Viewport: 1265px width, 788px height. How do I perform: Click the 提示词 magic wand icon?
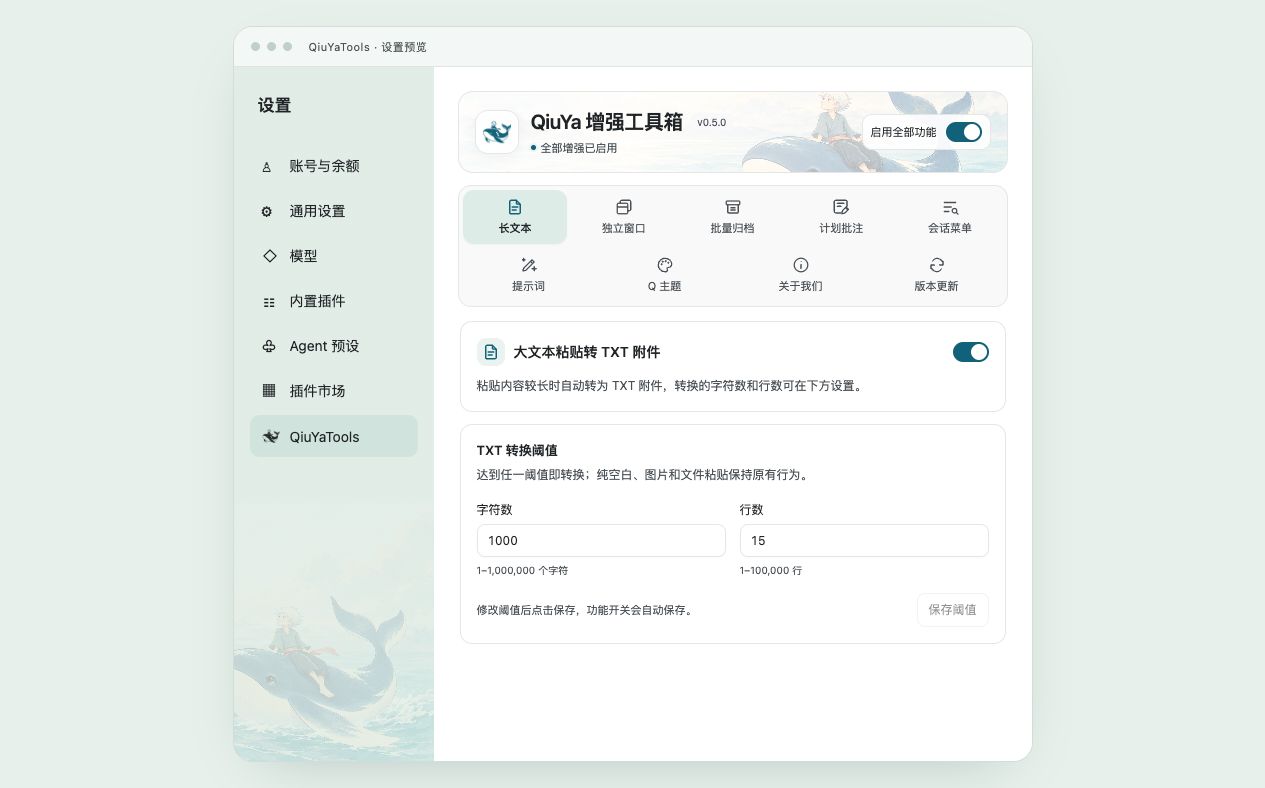[x=529, y=265]
